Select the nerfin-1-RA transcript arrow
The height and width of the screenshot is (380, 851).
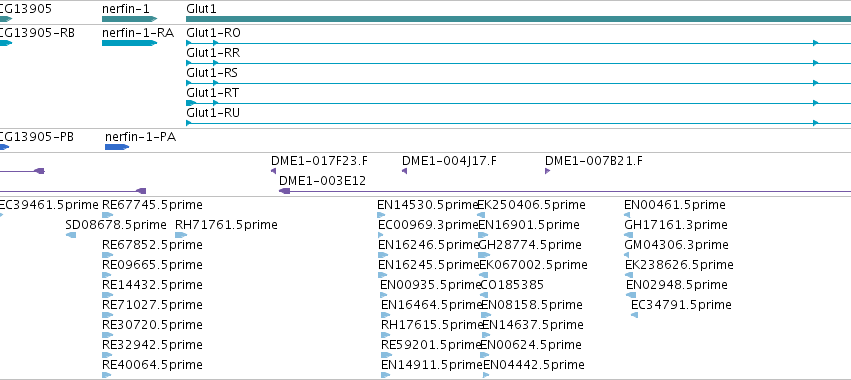[129, 43]
